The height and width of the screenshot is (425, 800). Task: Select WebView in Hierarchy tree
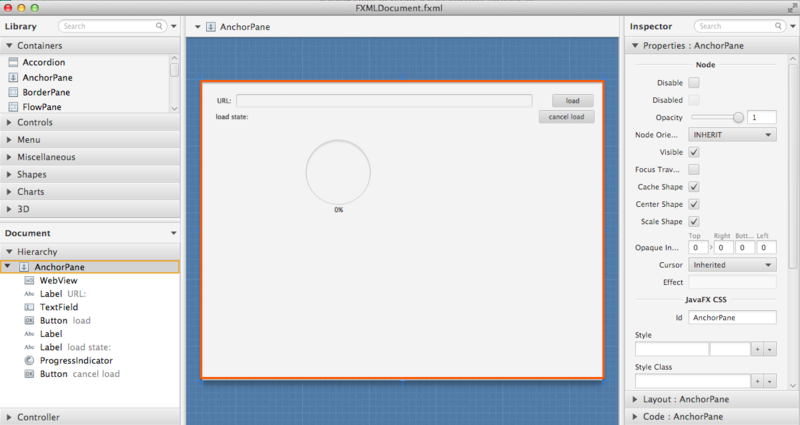click(x=59, y=281)
